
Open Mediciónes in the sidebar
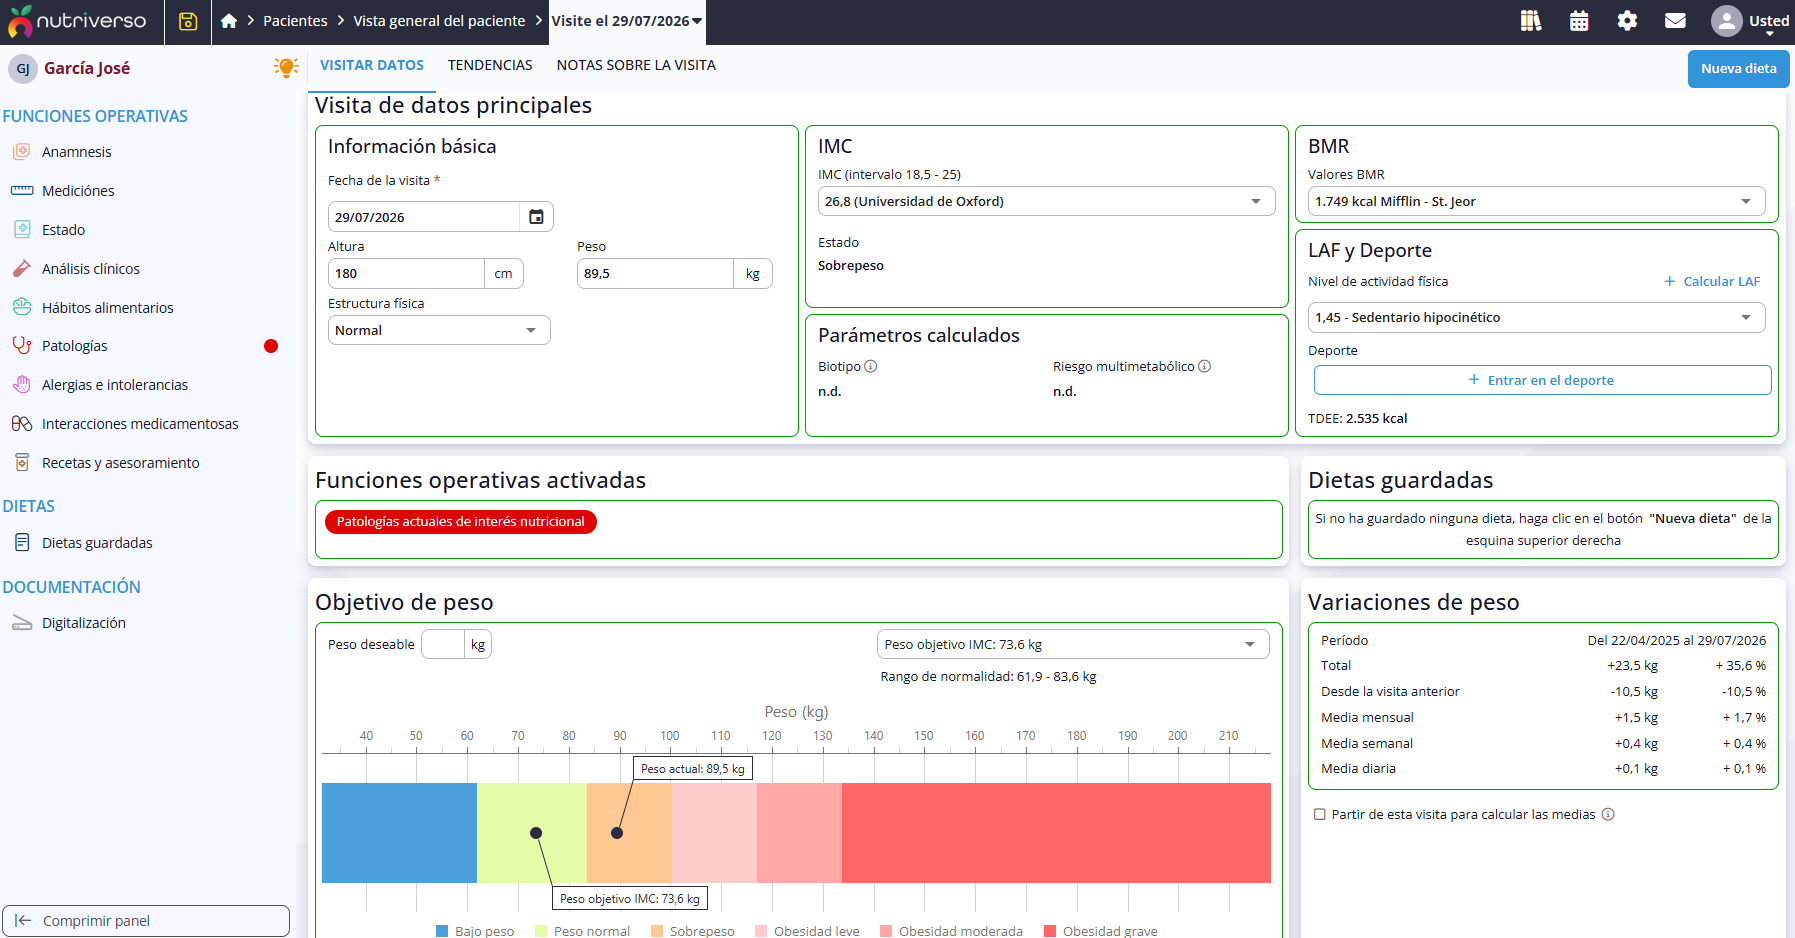pos(78,190)
